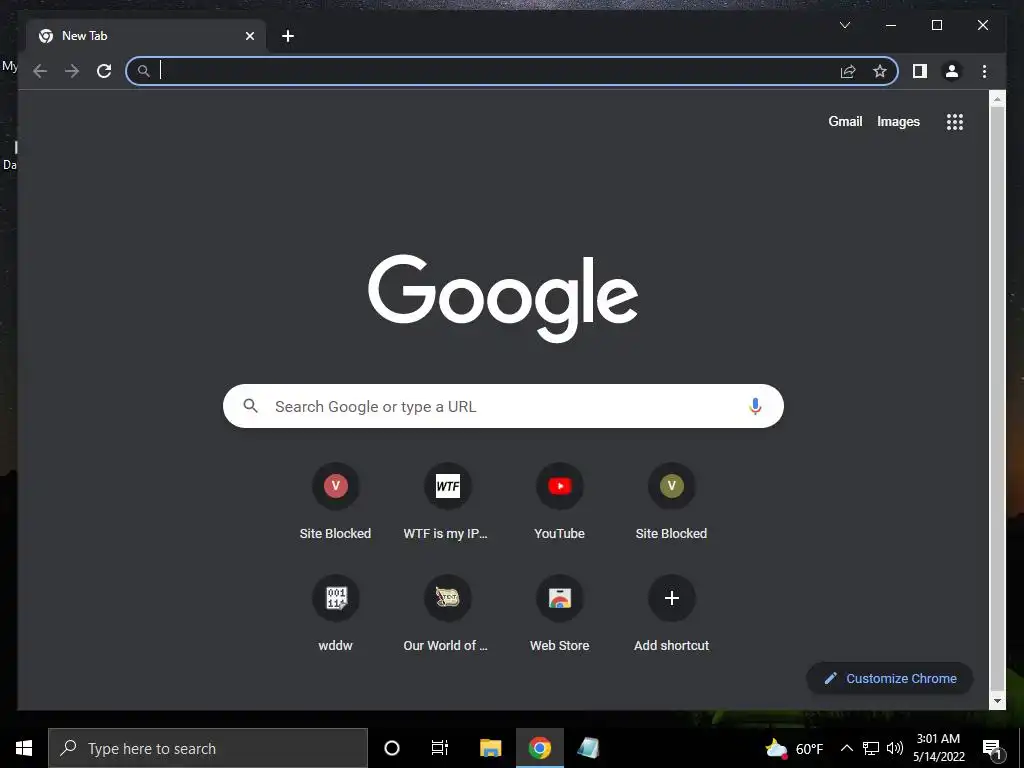Go back with the back arrow
The width and height of the screenshot is (1024, 768).
click(x=40, y=71)
